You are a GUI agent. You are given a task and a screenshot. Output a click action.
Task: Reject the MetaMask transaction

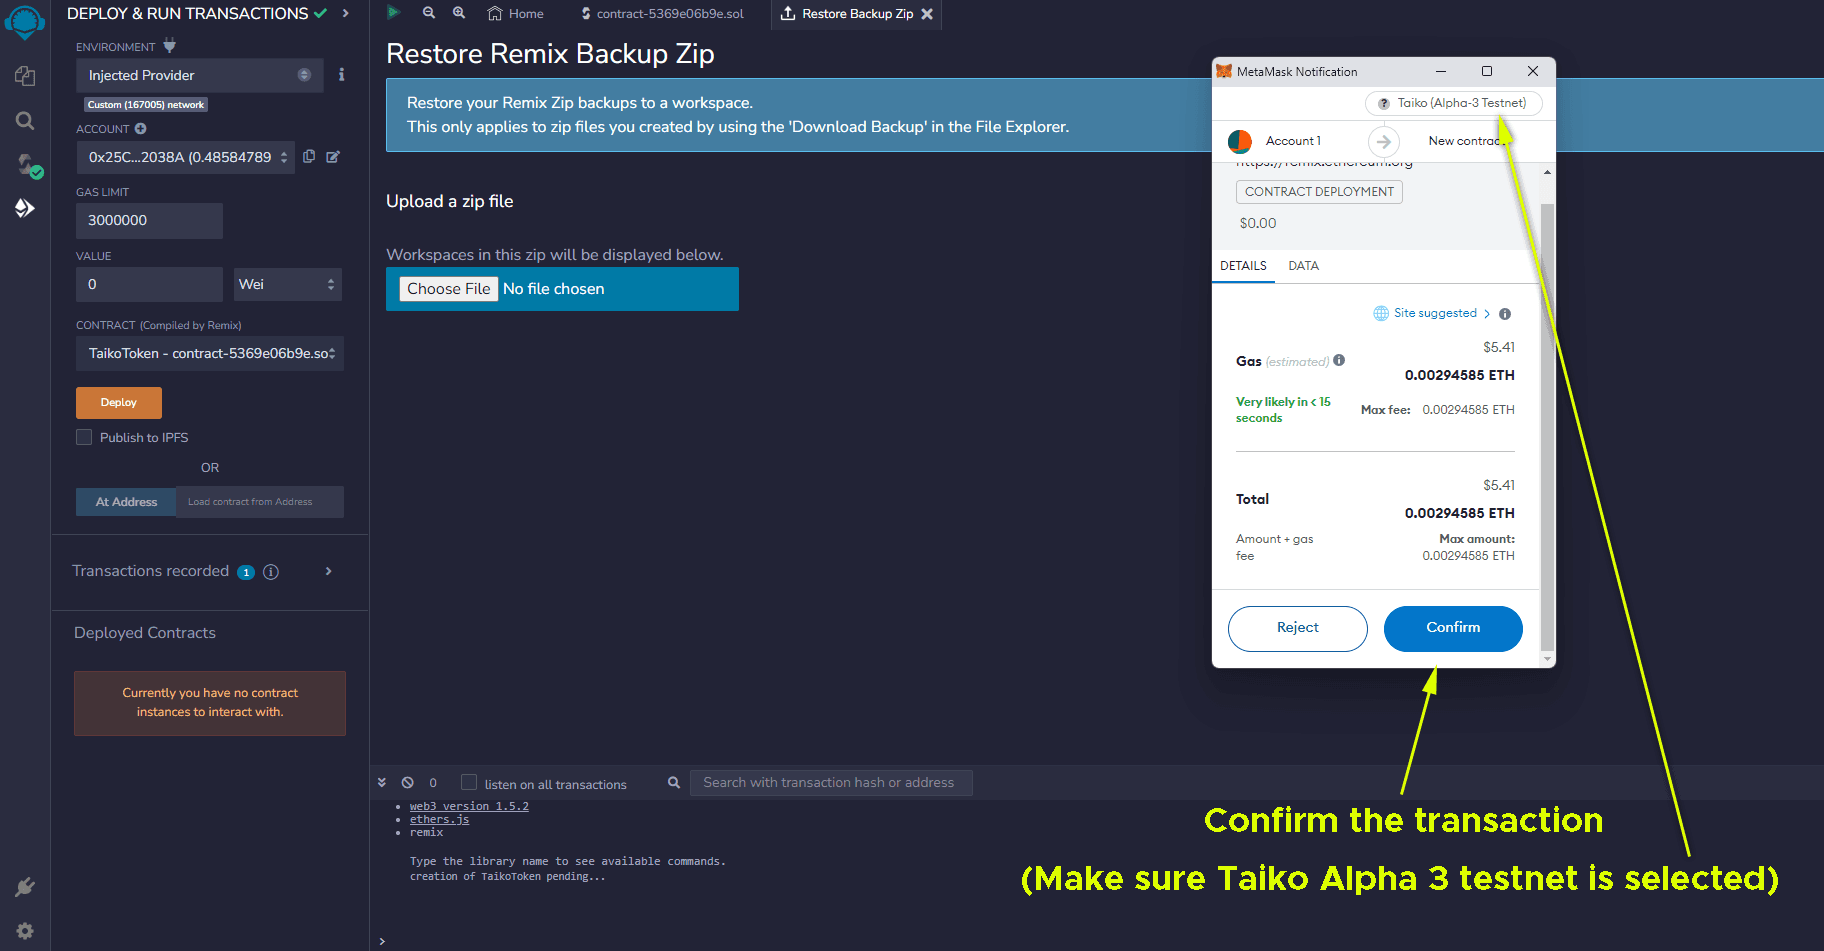click(1298, 628)
